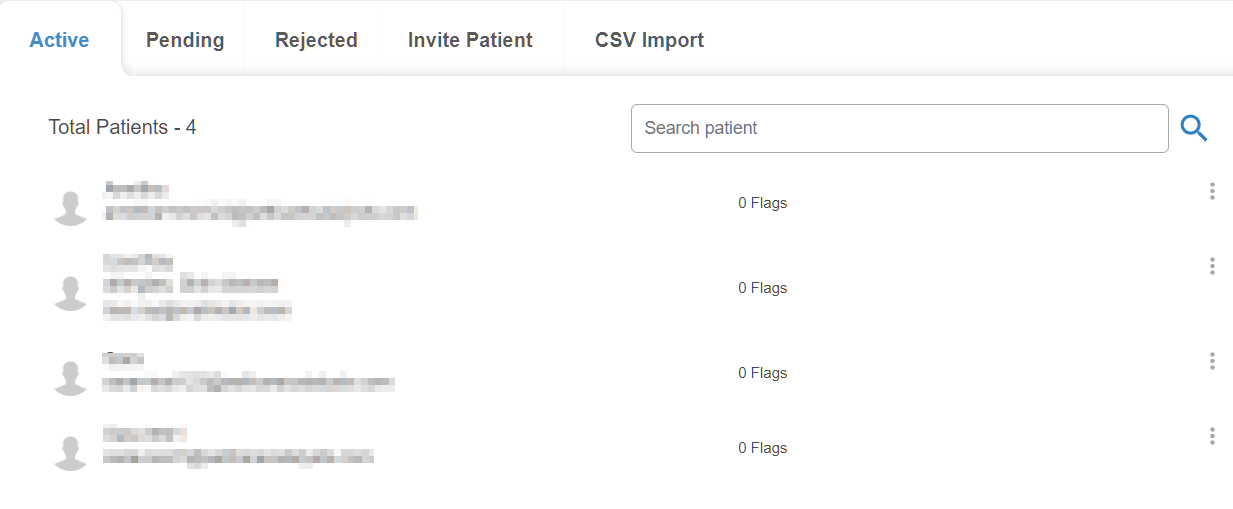1233x509 pixels.
Task: Click the first patient's avatar icon
Action: (x=70, y=207)
